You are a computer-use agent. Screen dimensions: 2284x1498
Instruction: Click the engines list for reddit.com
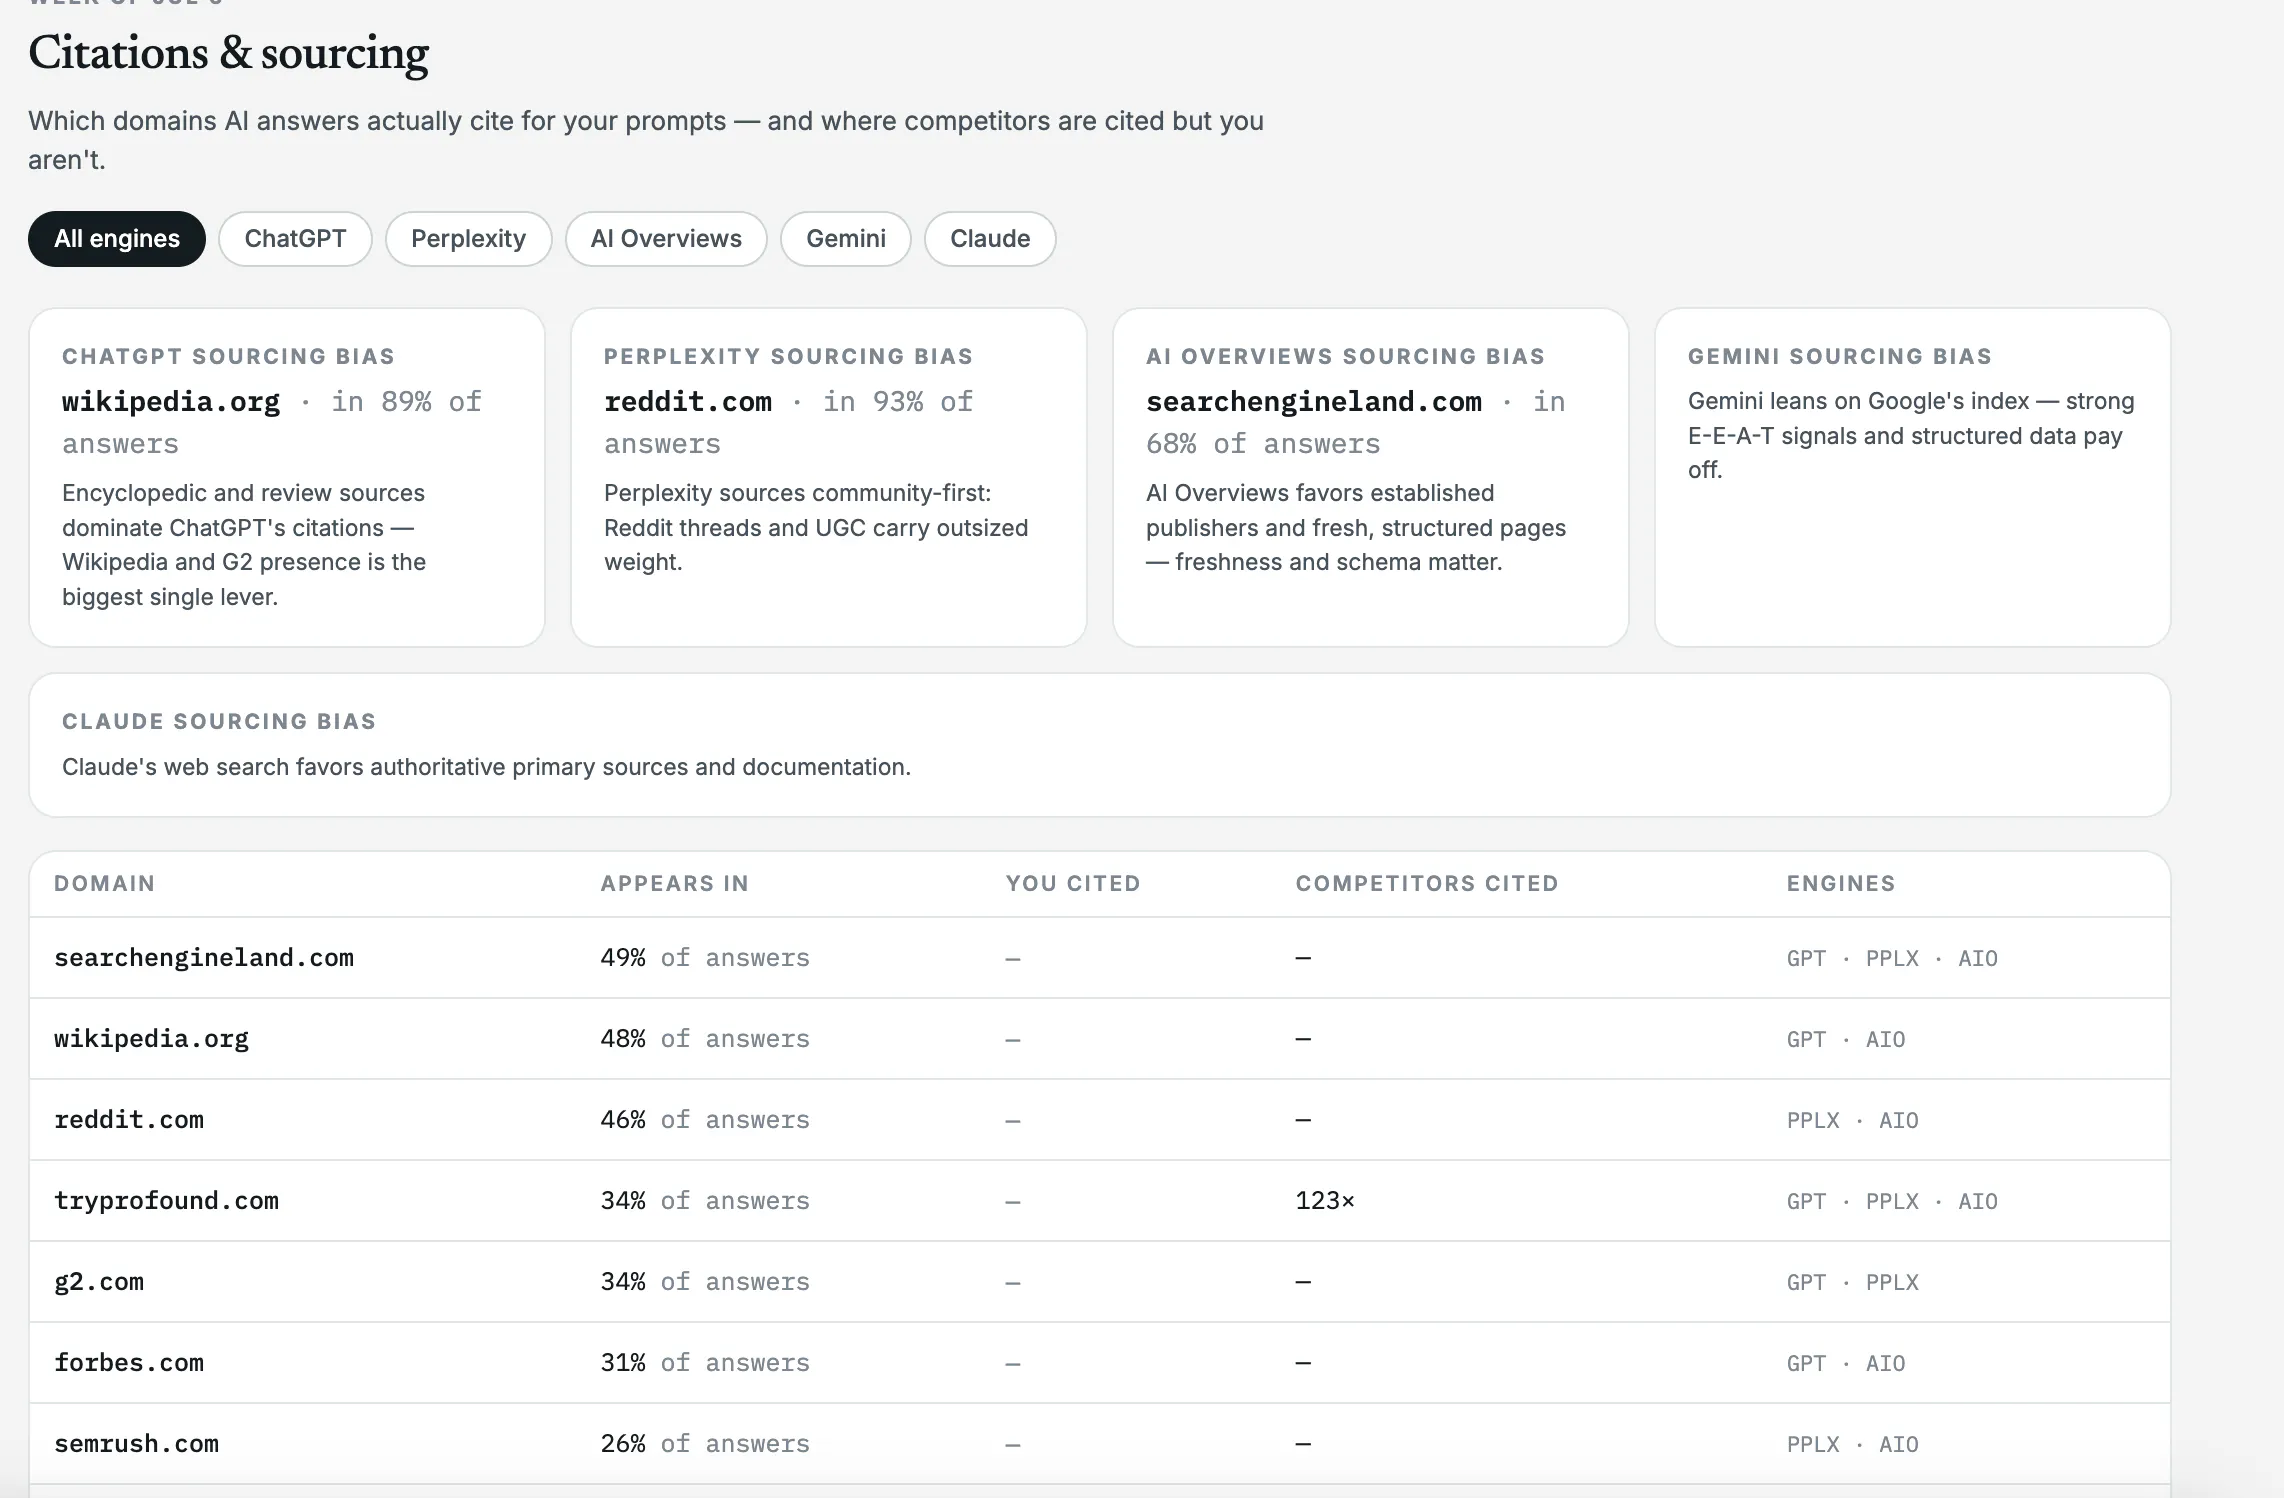pos(1853,1120)
